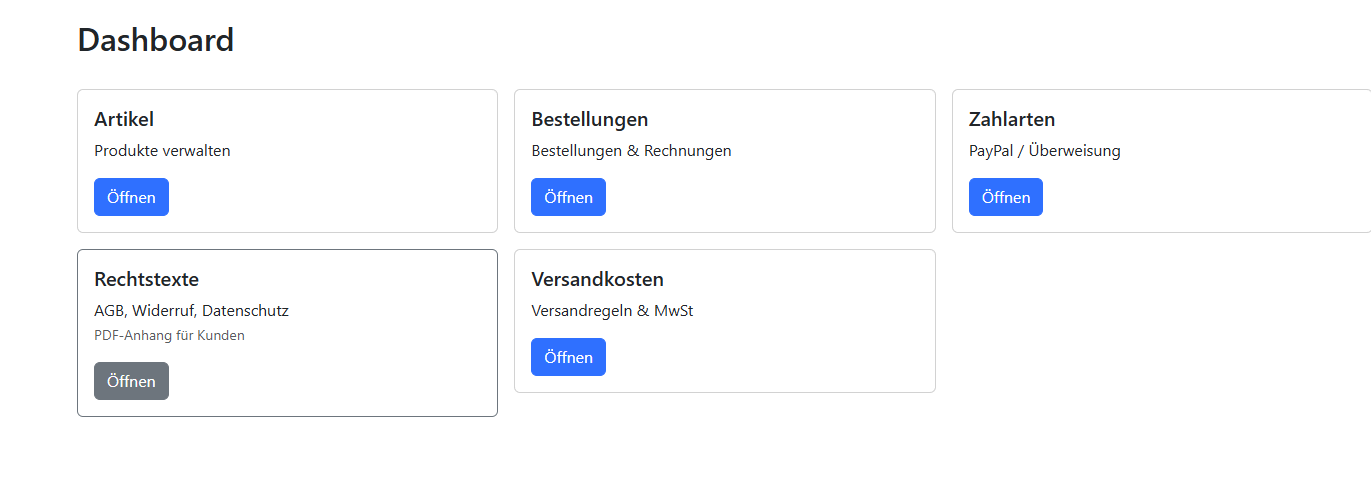Click the 'Versandregeln & MwSt' description

612,311
